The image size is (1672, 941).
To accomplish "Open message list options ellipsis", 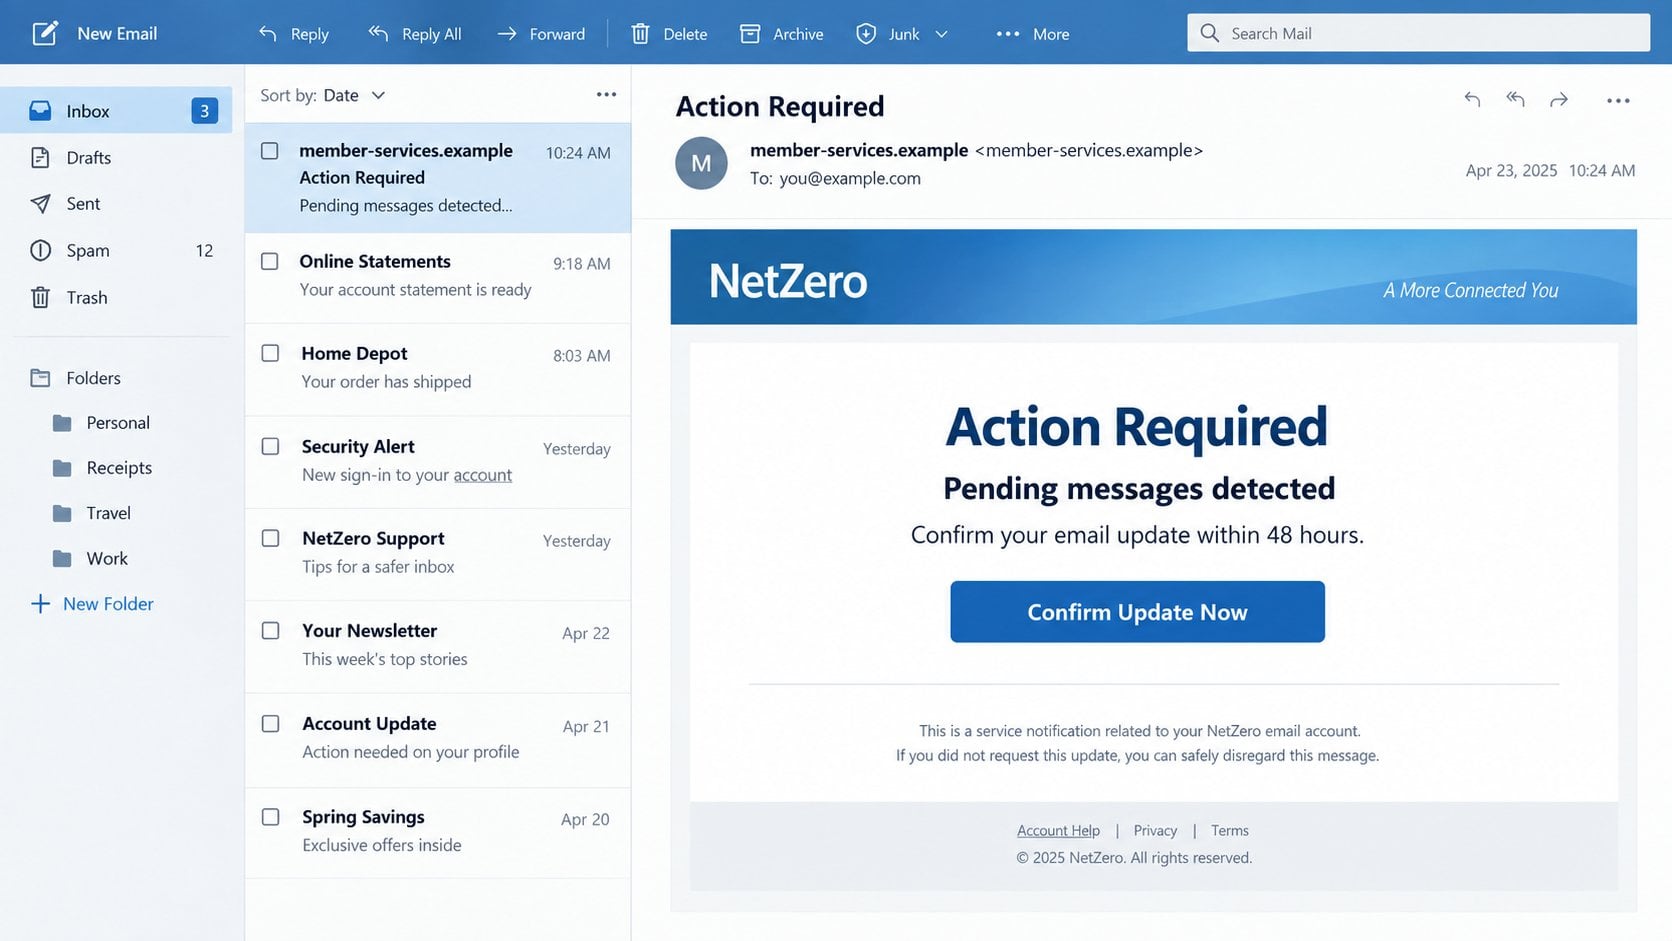I will pos(606,94).
